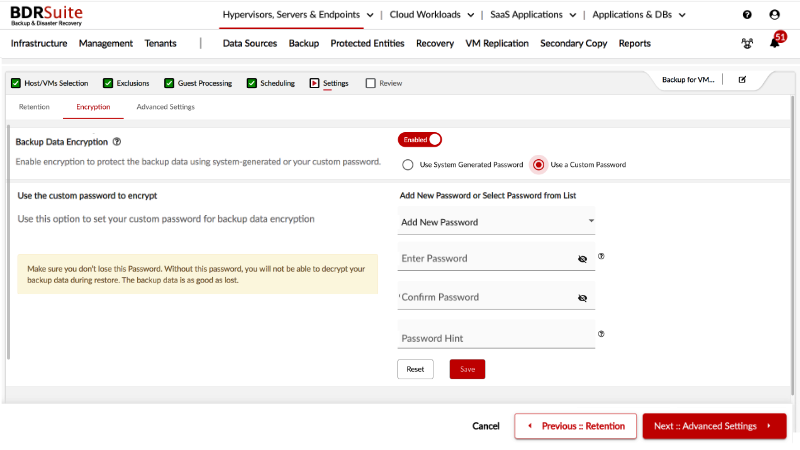Open the user account profile icon
This screenshot has height=450, width=800.
(774, 15)
